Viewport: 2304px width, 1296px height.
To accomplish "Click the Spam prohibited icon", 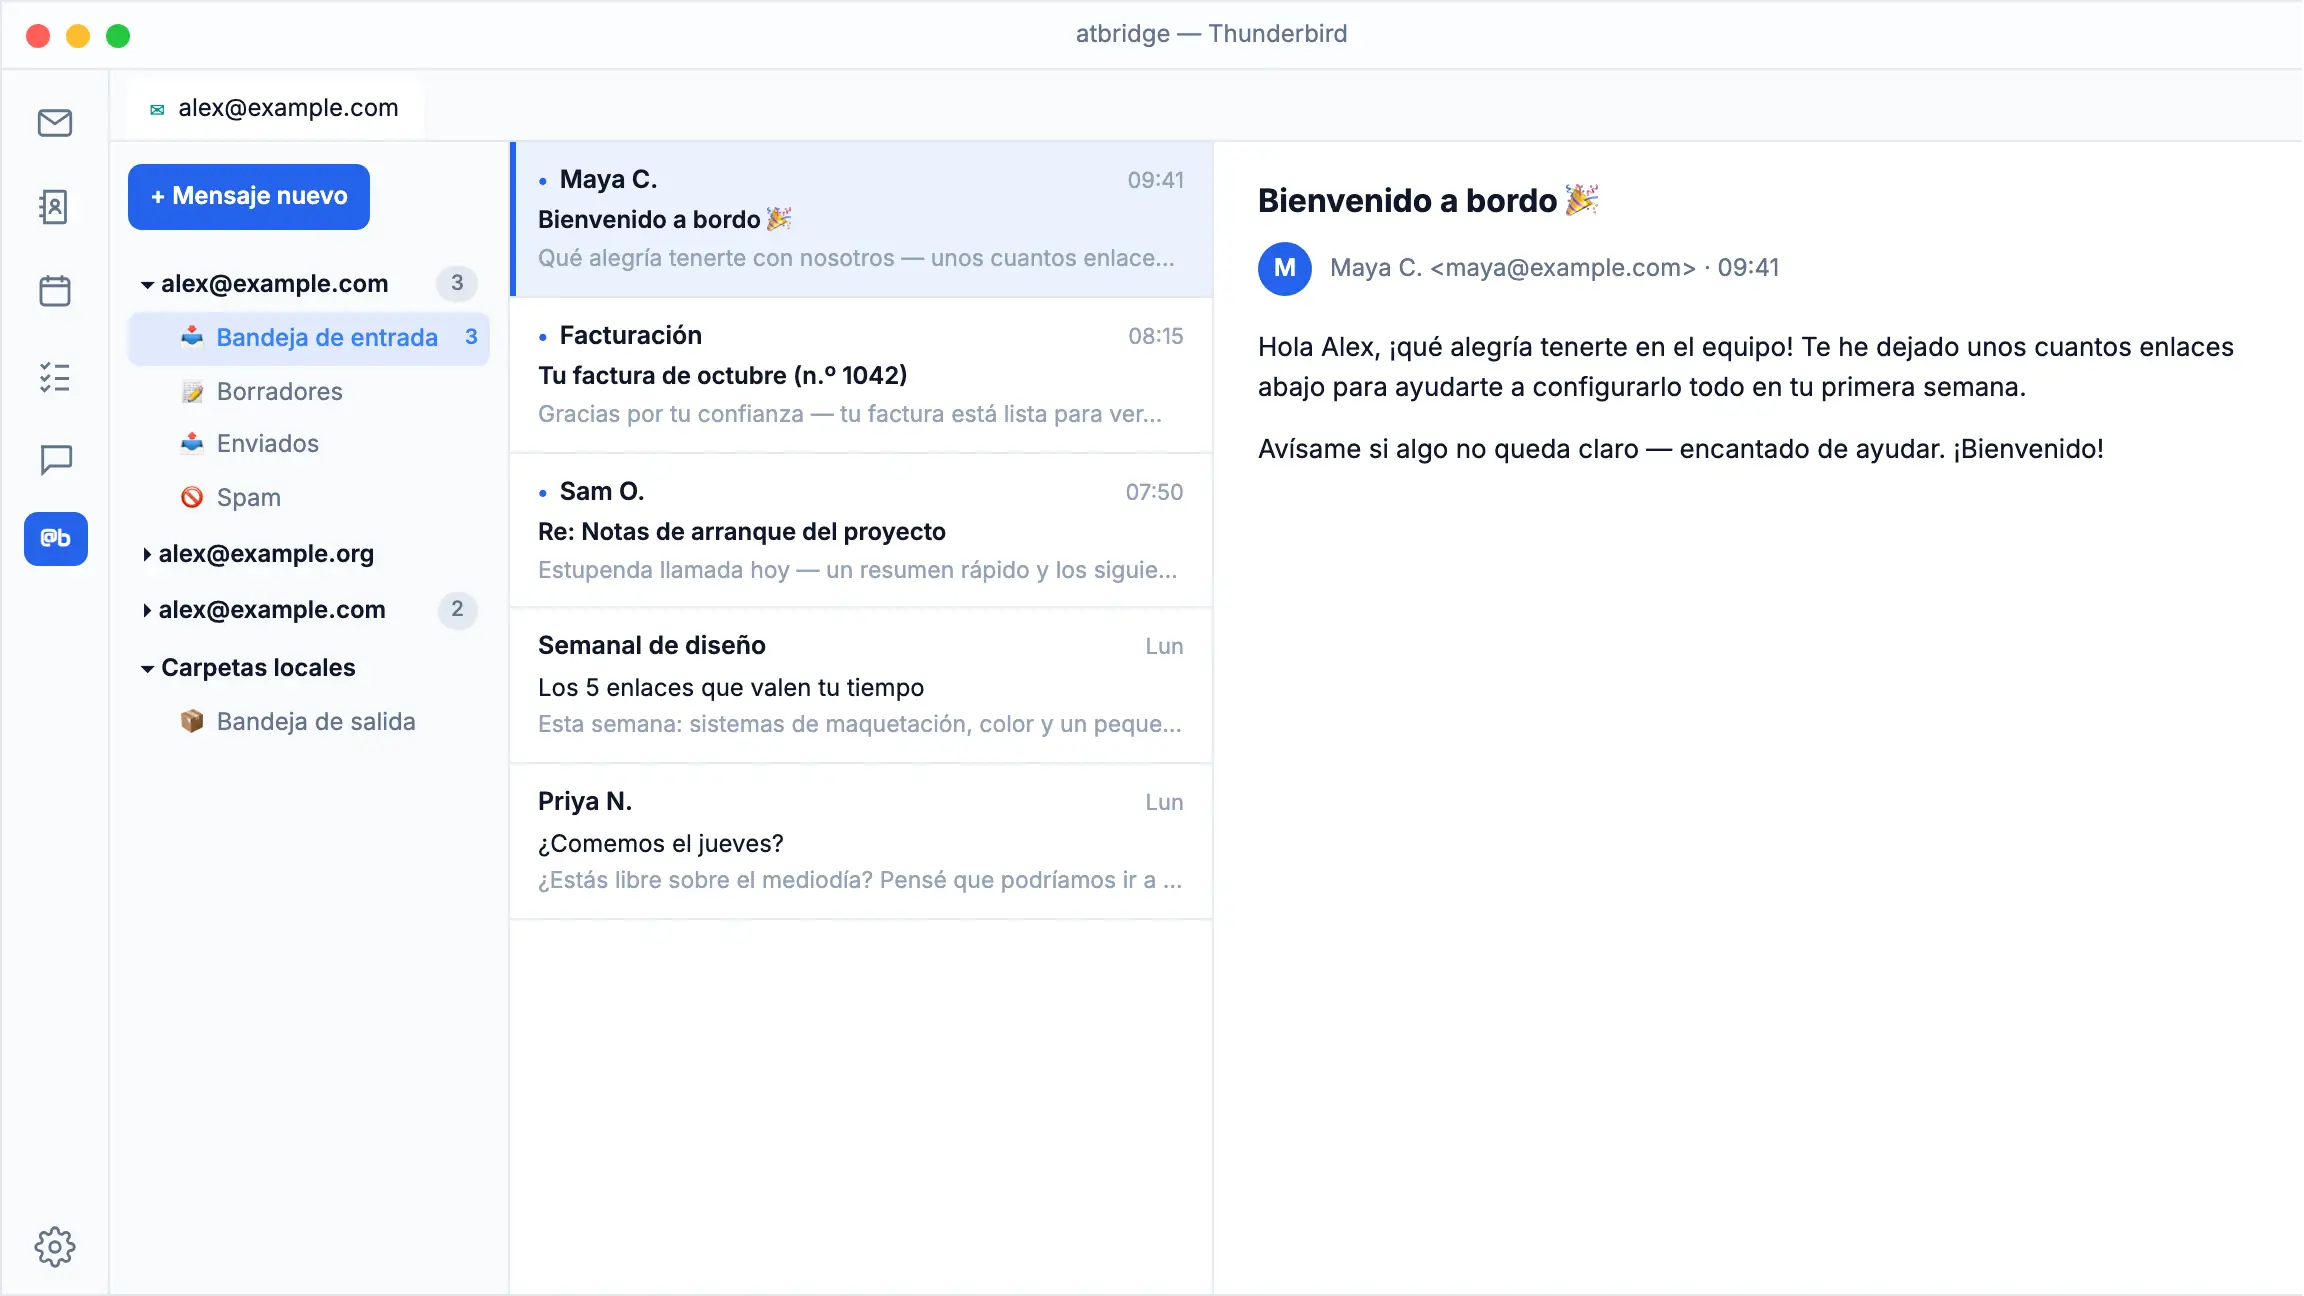I will coord(192,497).
